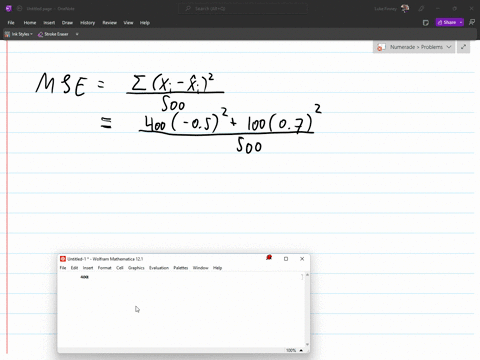Screen dimensions: 480x360
Task: Open the Share button dropdown arrow
Action: [461, 22]
